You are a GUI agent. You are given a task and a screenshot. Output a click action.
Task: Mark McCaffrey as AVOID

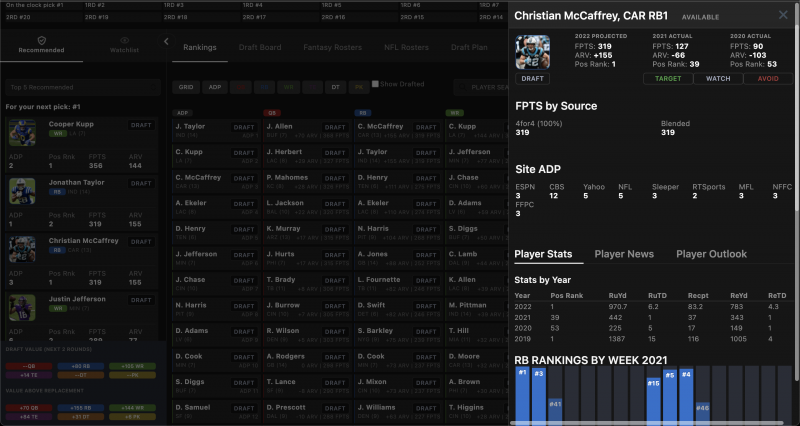coord(768,79)
